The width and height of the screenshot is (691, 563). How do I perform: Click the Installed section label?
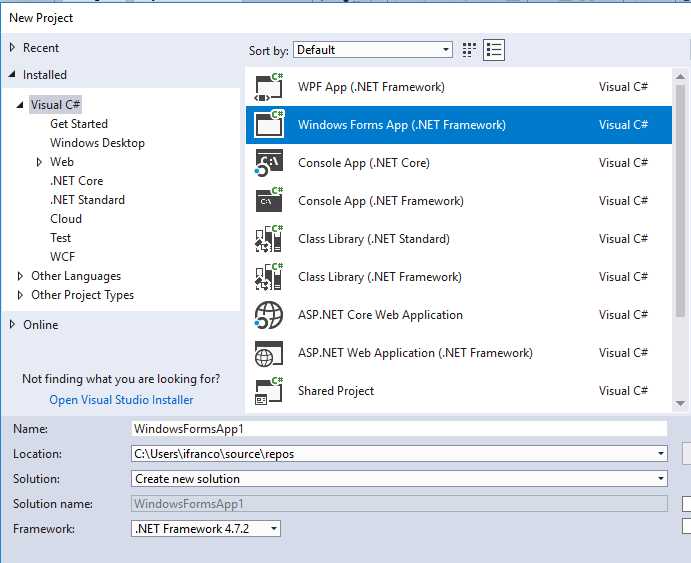click(x=45, y=75)
